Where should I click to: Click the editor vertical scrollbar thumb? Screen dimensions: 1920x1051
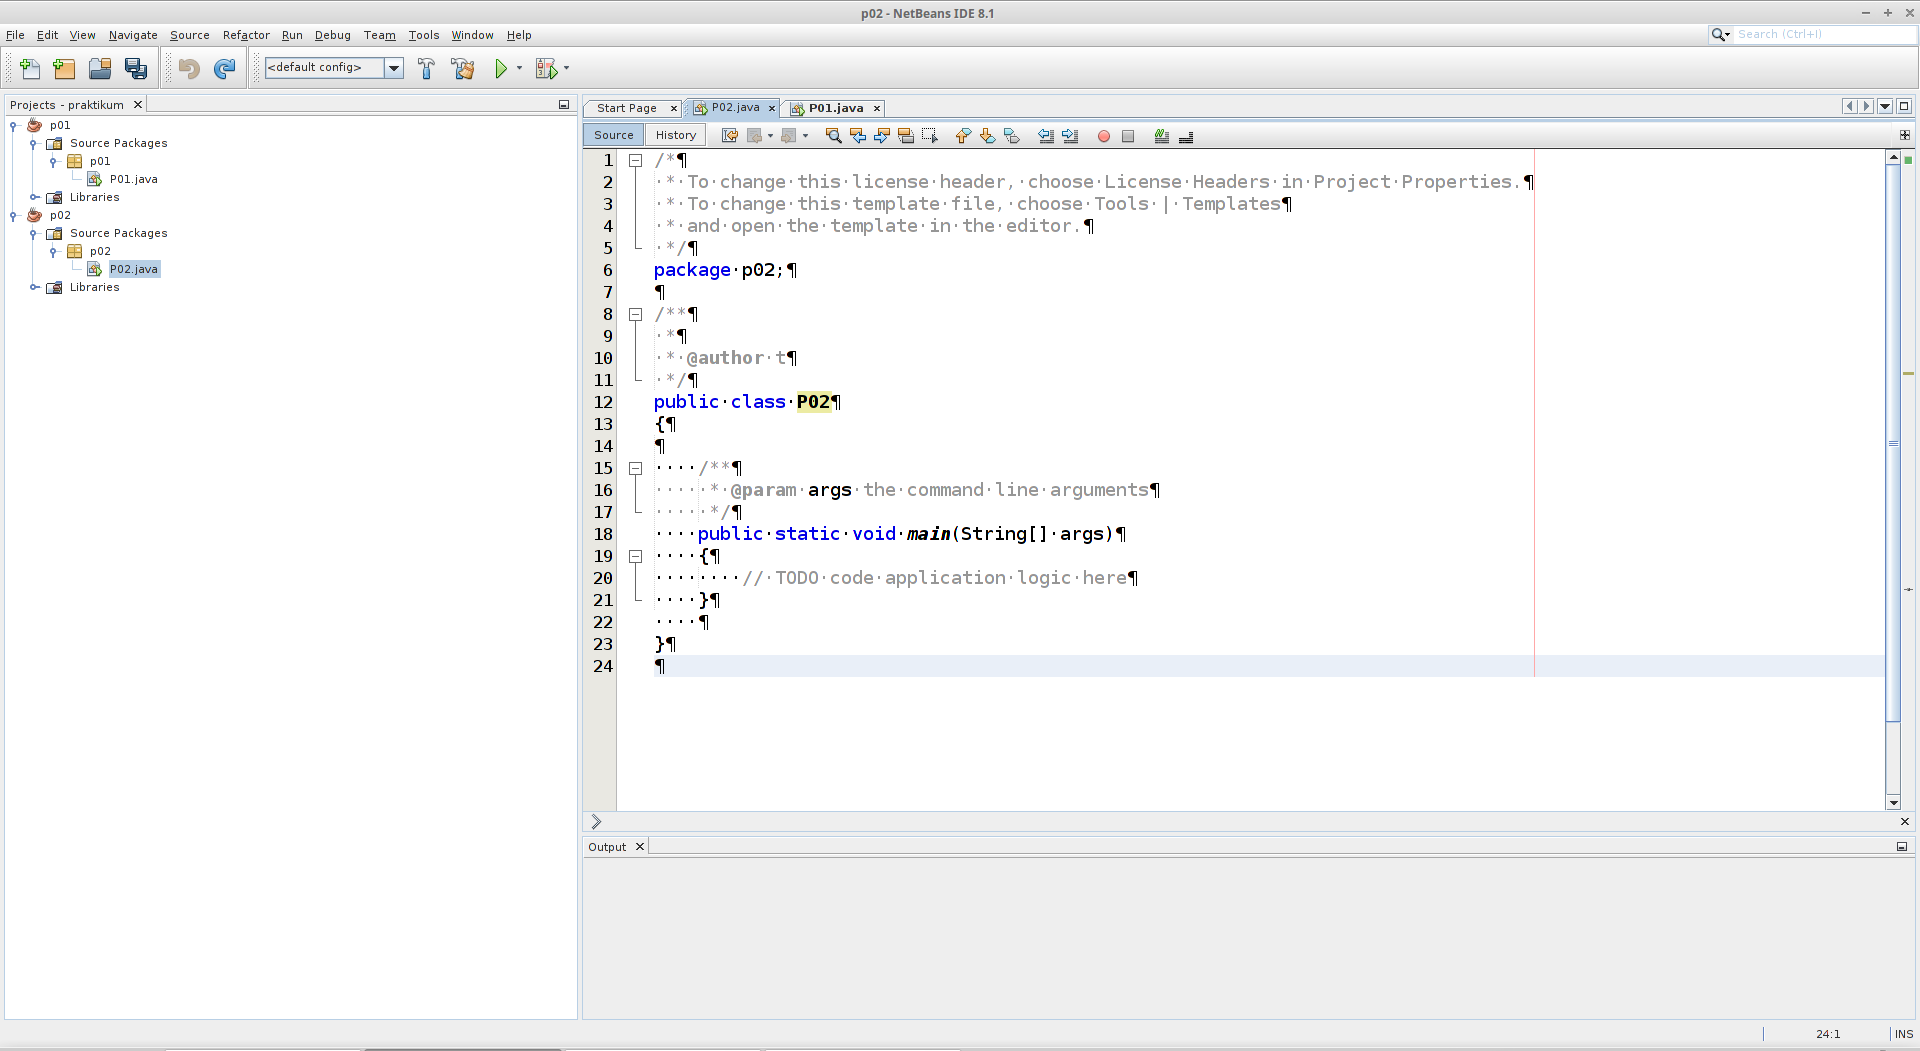point(1893,442)
